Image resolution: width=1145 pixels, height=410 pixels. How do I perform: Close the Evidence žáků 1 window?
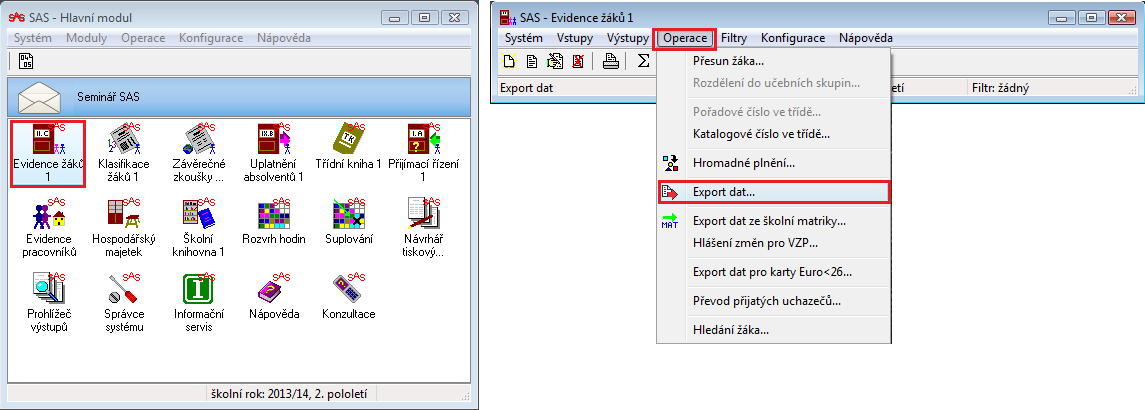pos(1122,17)
